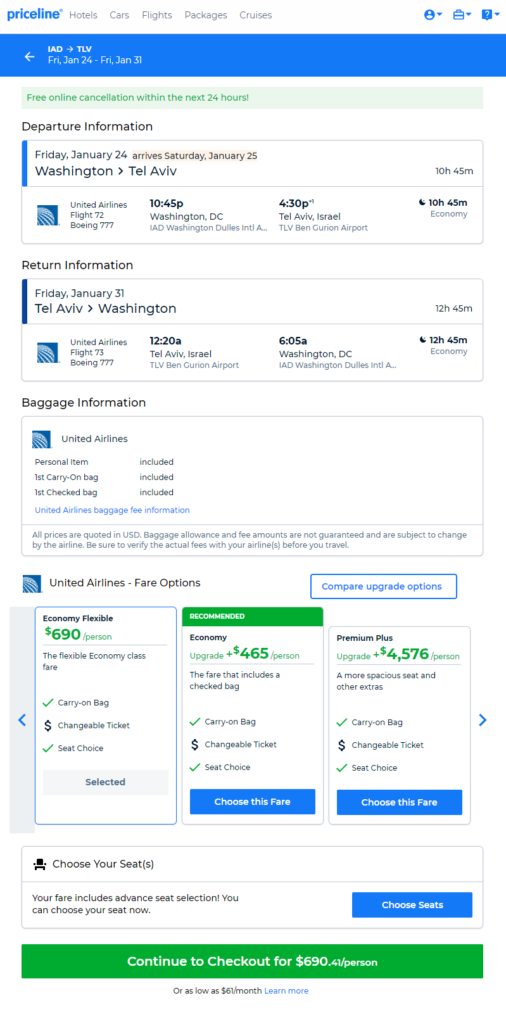Choose the Premium Plus fare
Viewport: 506px width, 1024px height.
click(400, 802)
